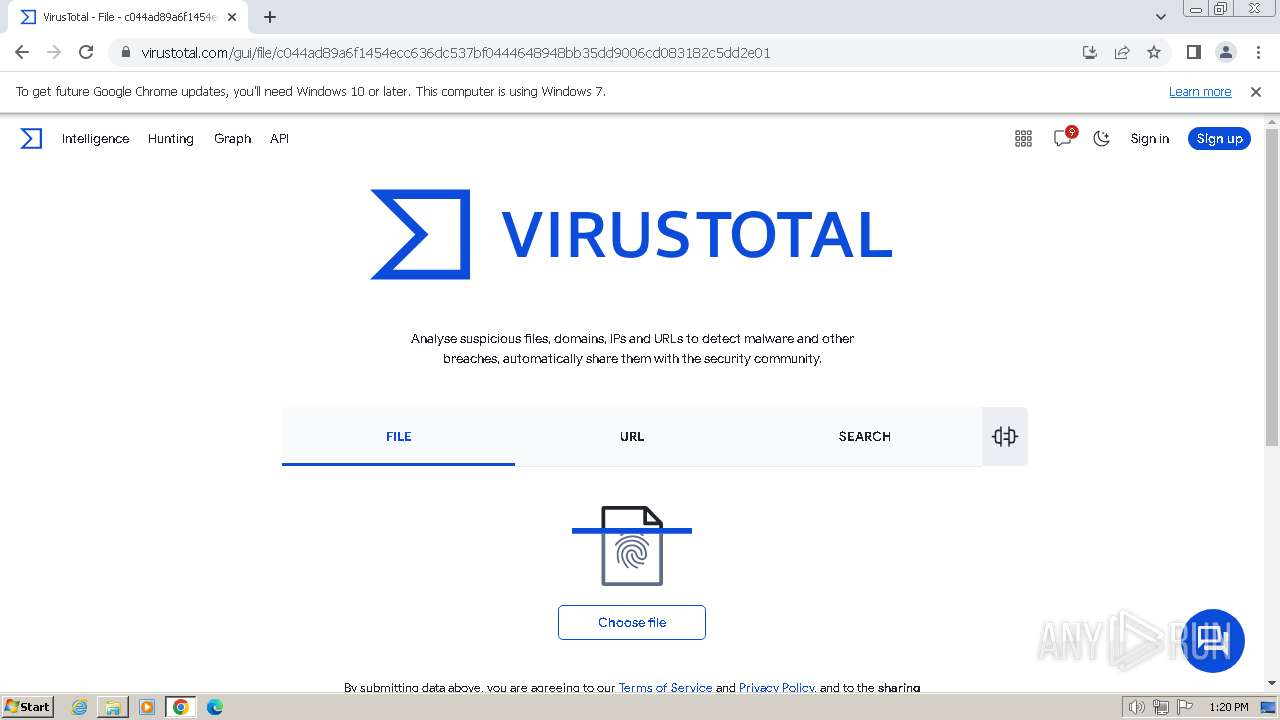Open Microsoft Edge from taskbar
1280x720 pixels.
(x=215, y=707)
